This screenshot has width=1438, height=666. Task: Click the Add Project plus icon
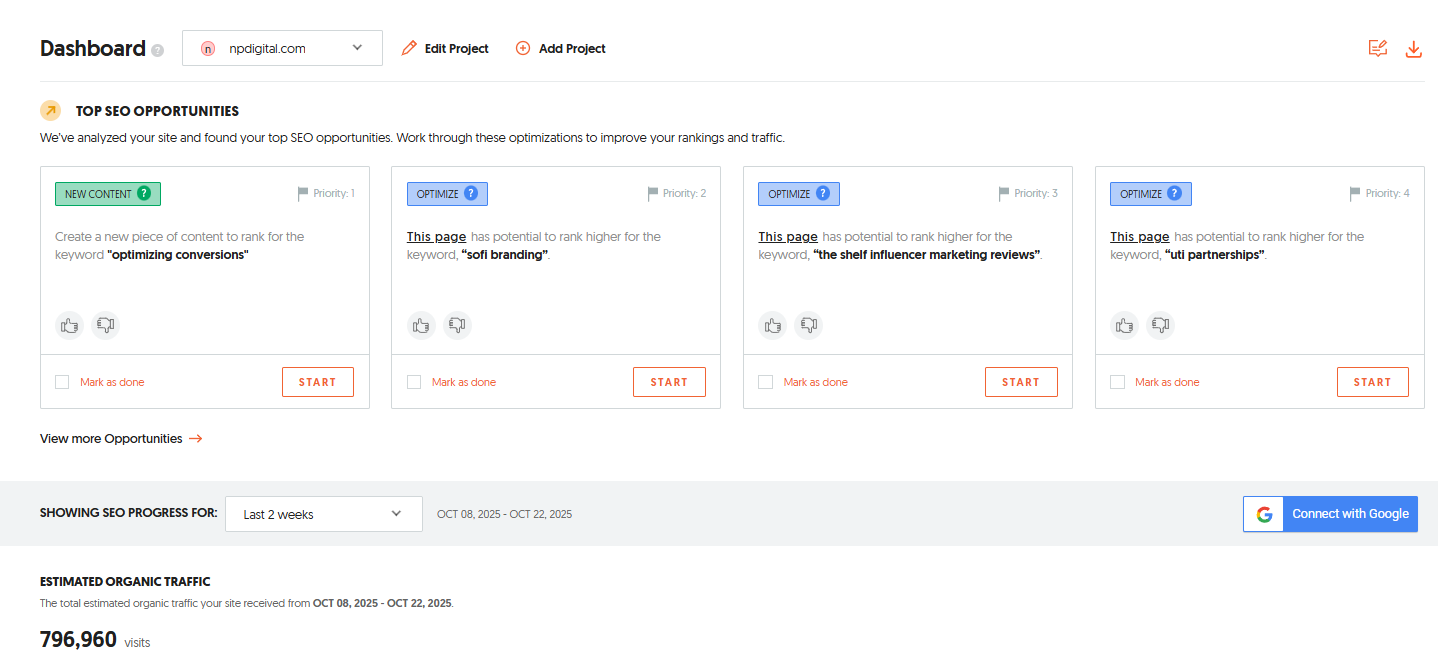click(x=523, y=48)
